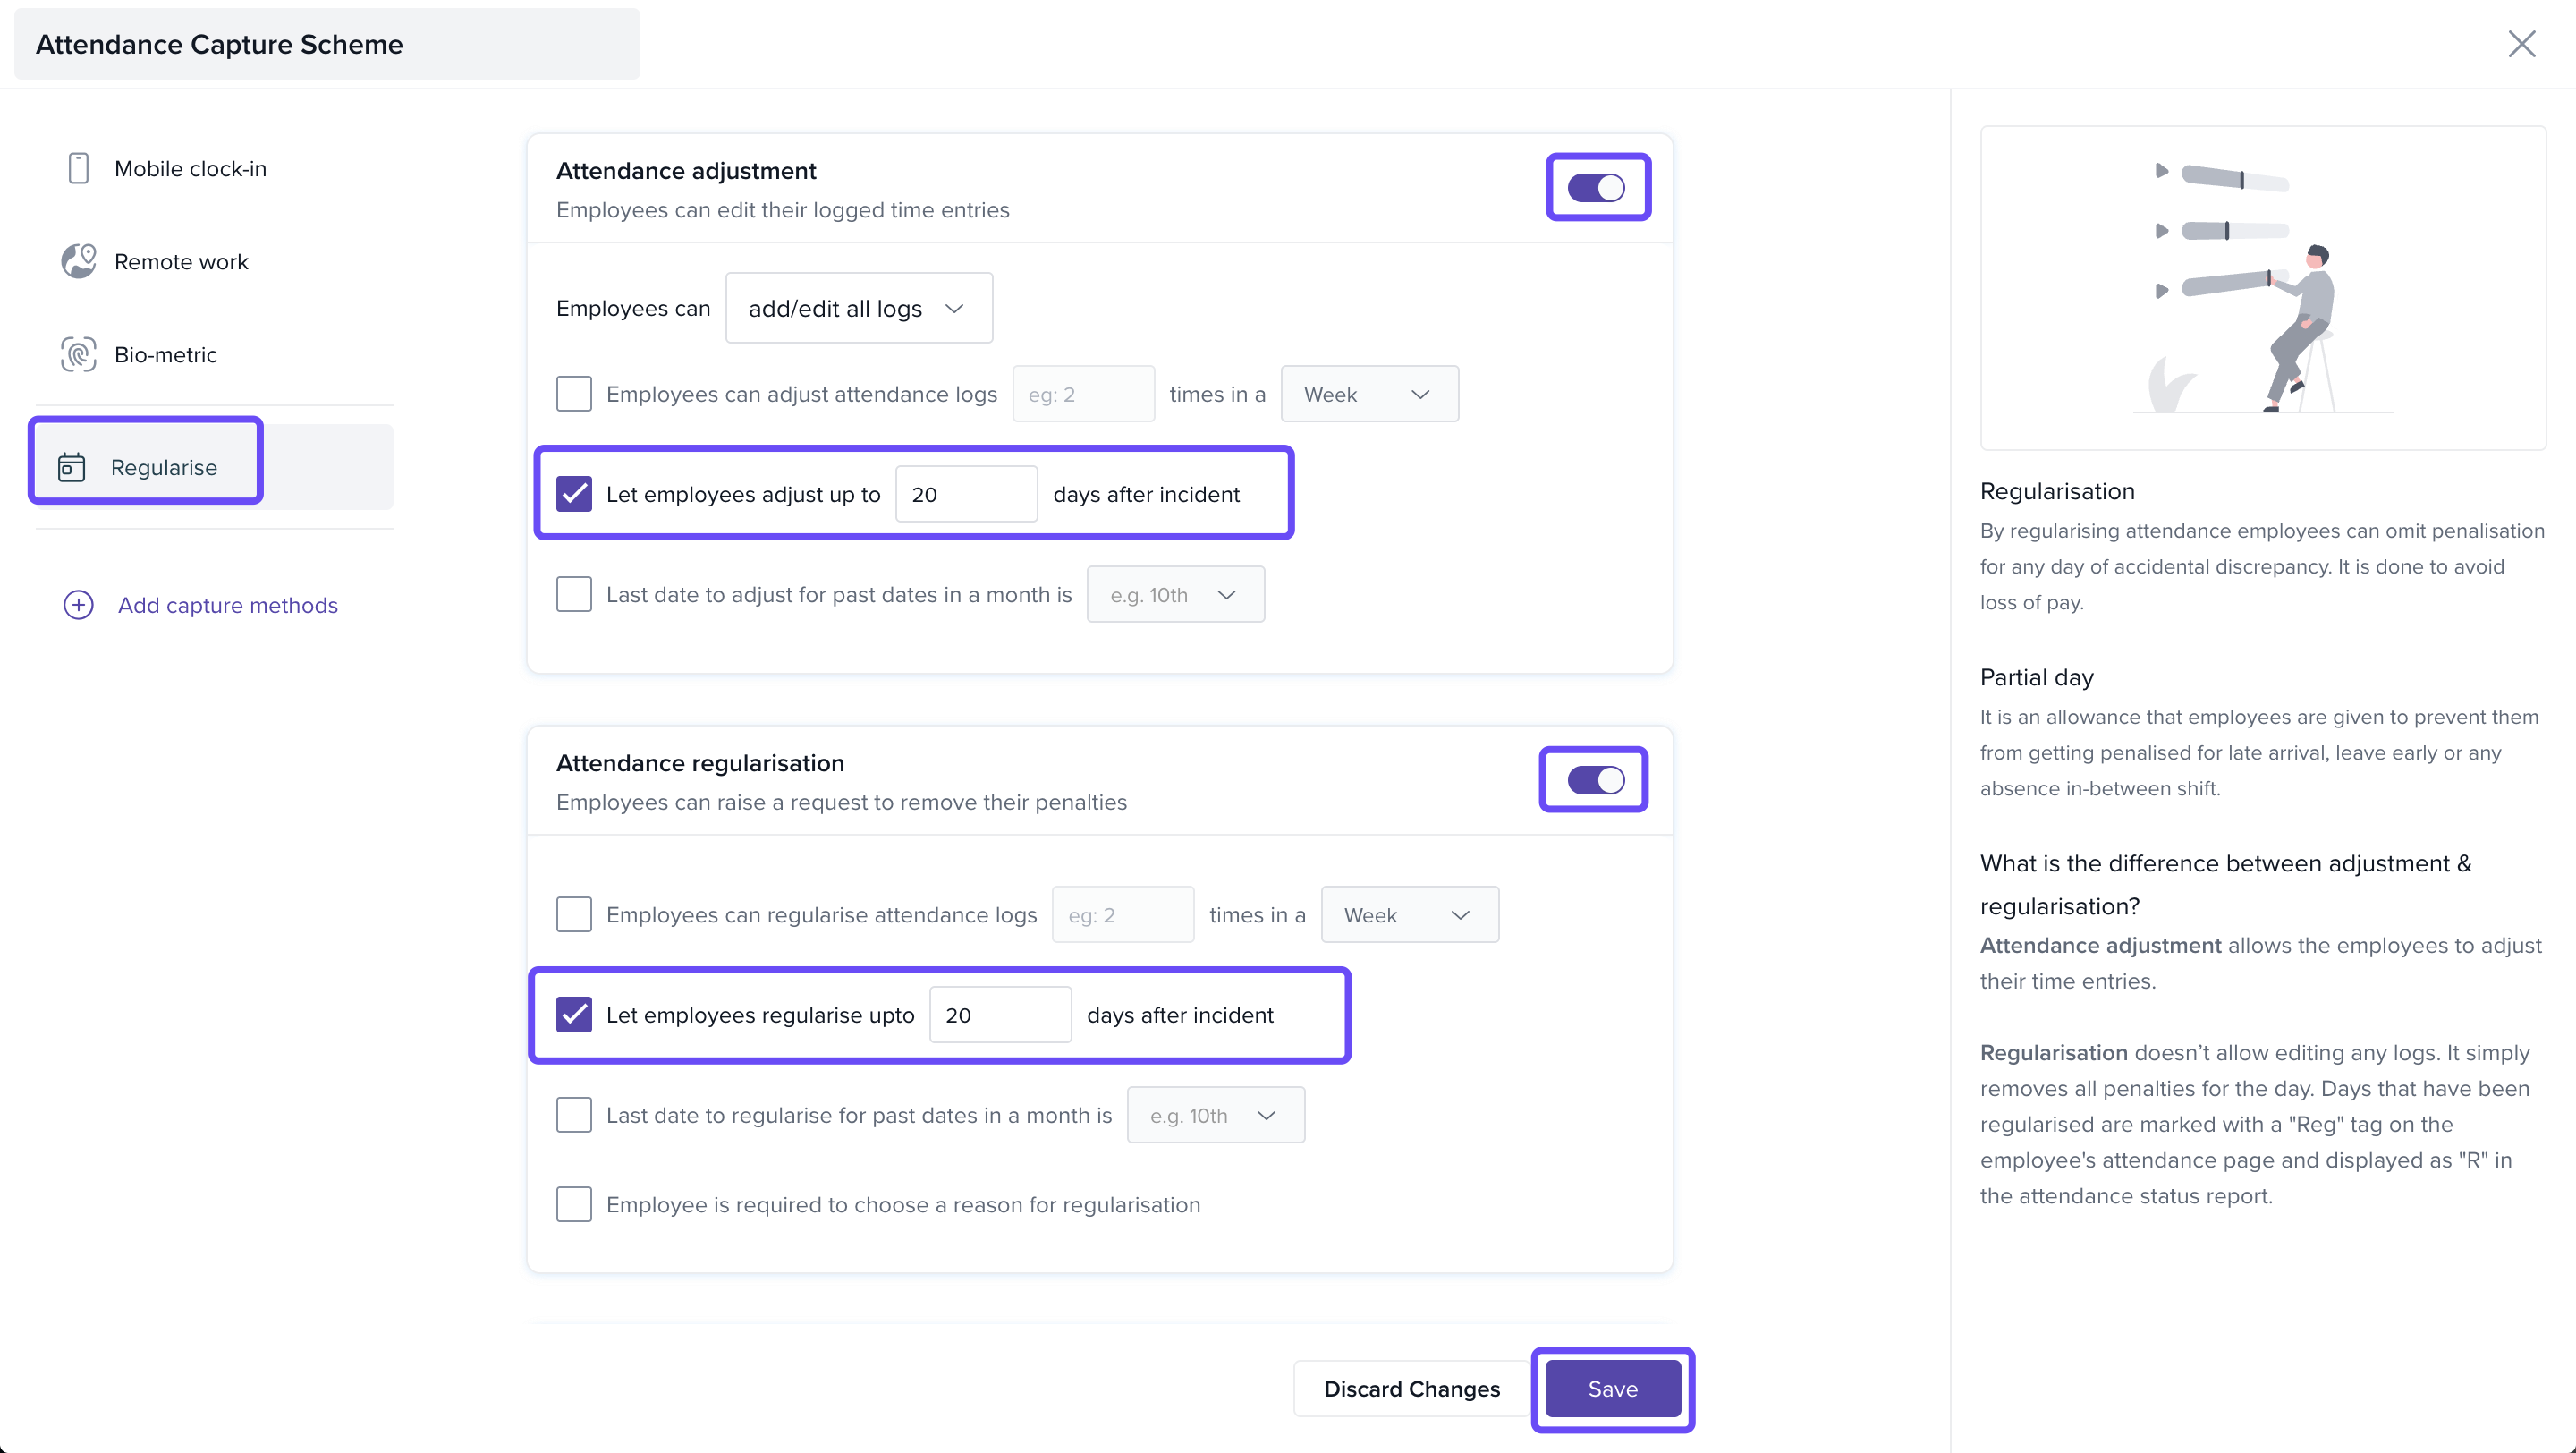Click the regularisation illustration image

click(x=2262, y=288)
